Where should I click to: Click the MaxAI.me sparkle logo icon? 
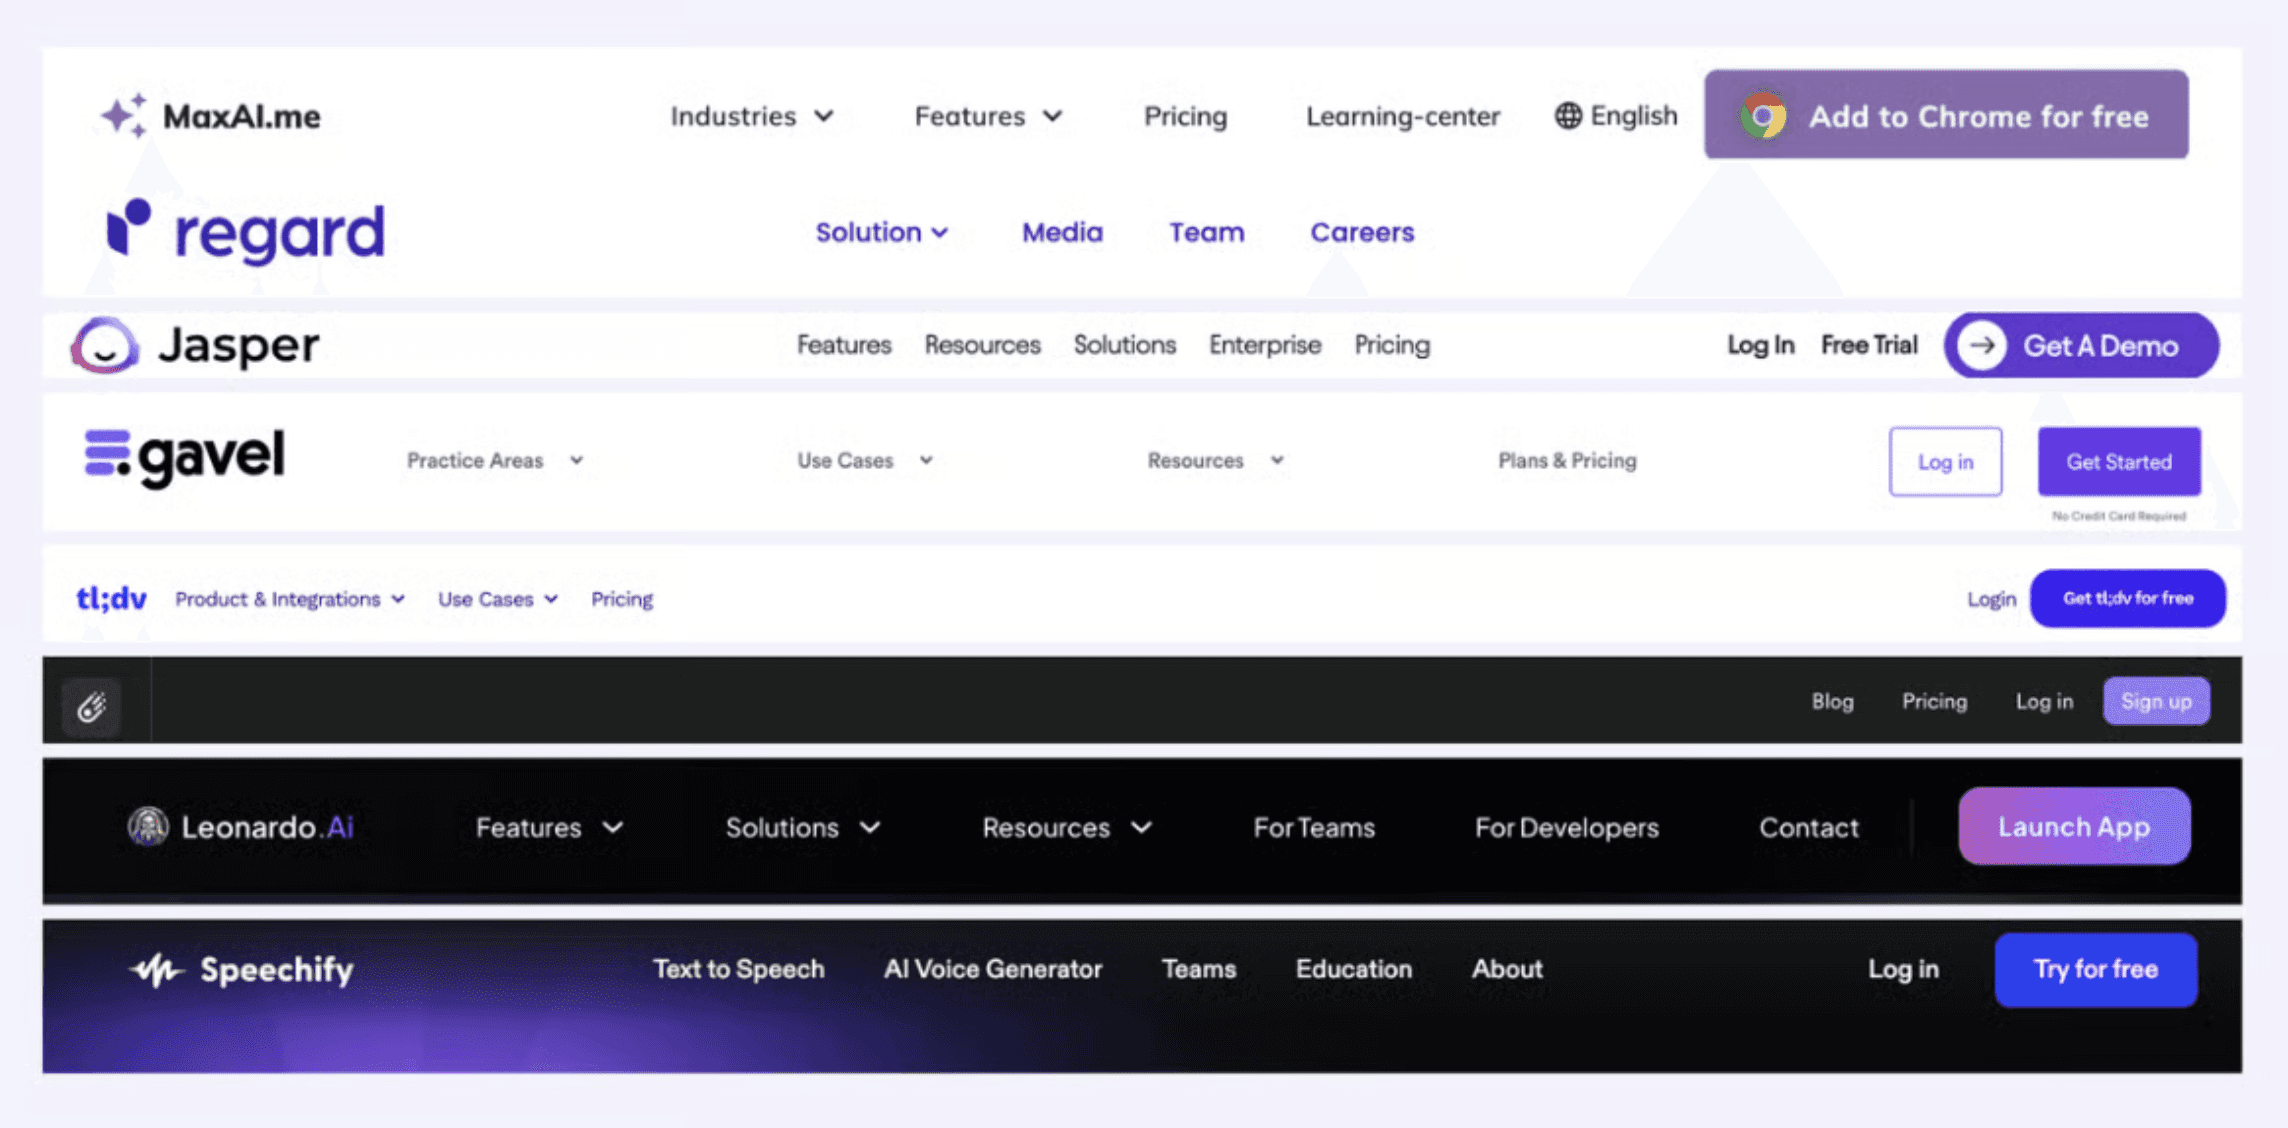pos(124,116)
